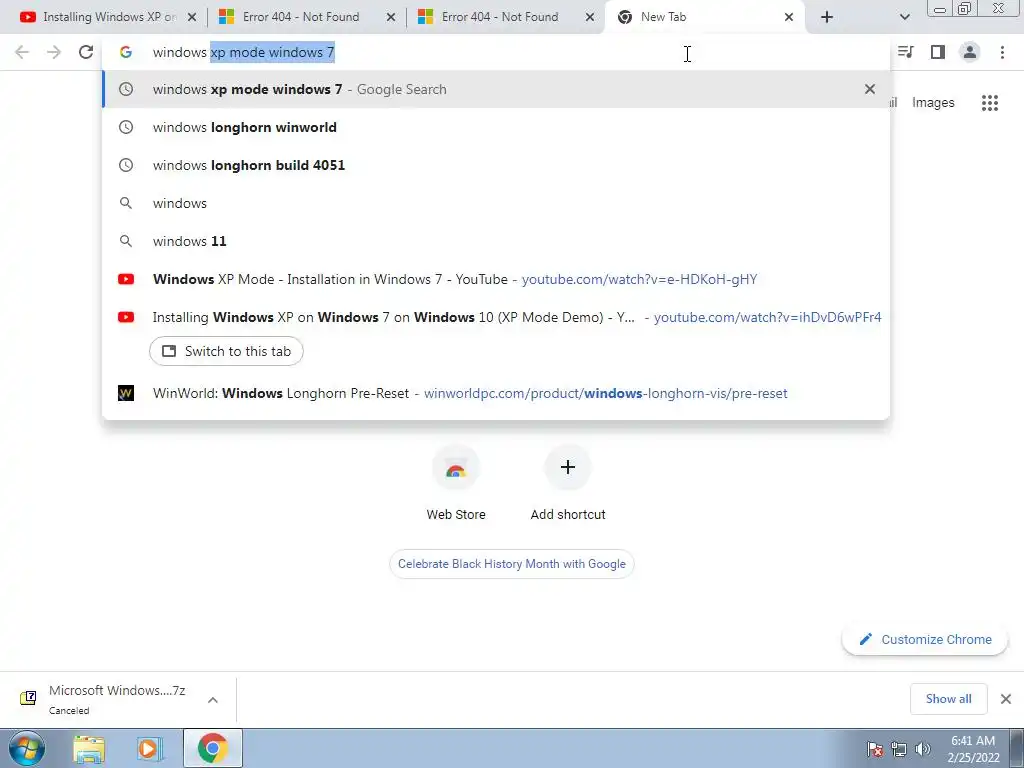Select the 'windows xp mode windows 7' Google Search suggestion

coord(496,89)
